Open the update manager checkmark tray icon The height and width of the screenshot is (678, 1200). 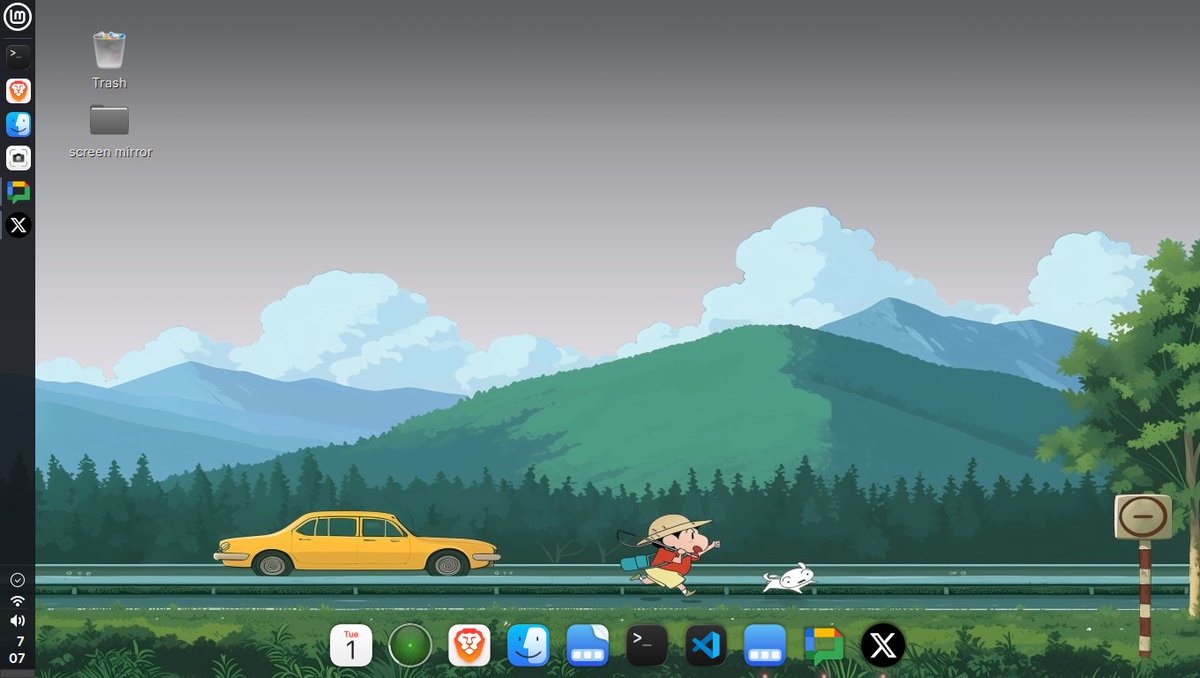[x=17, y=579]
